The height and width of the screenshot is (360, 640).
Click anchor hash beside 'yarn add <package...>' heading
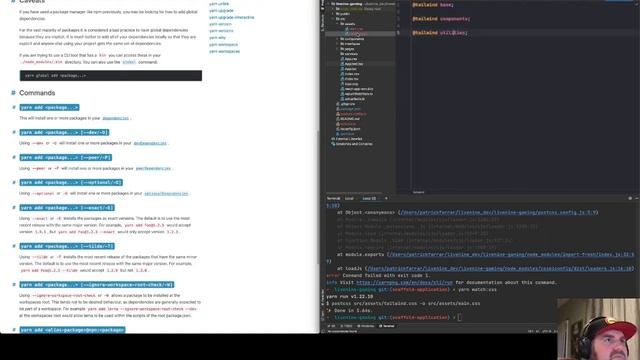coord(14,107)
